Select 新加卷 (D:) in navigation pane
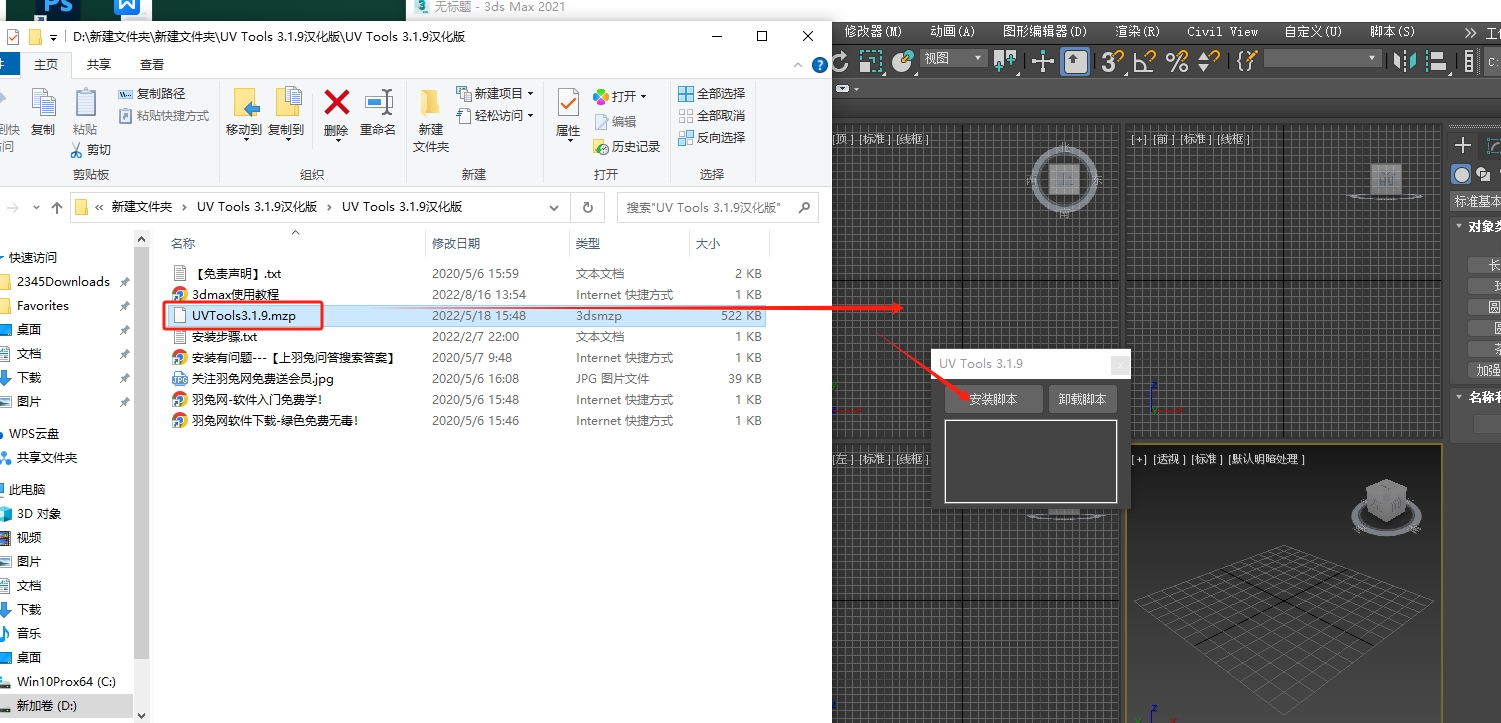The height and width of the screenshot is (723, 1501). (x=67, y=706)
